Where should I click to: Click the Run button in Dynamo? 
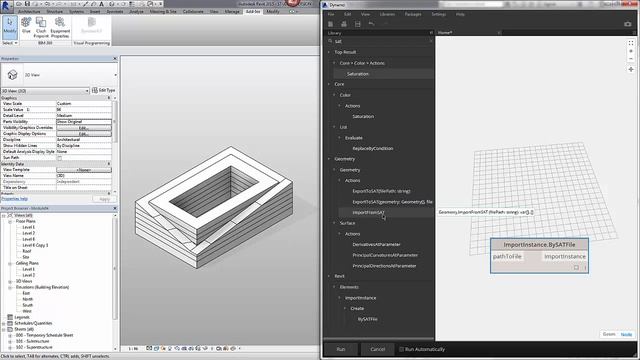point(341,349)
